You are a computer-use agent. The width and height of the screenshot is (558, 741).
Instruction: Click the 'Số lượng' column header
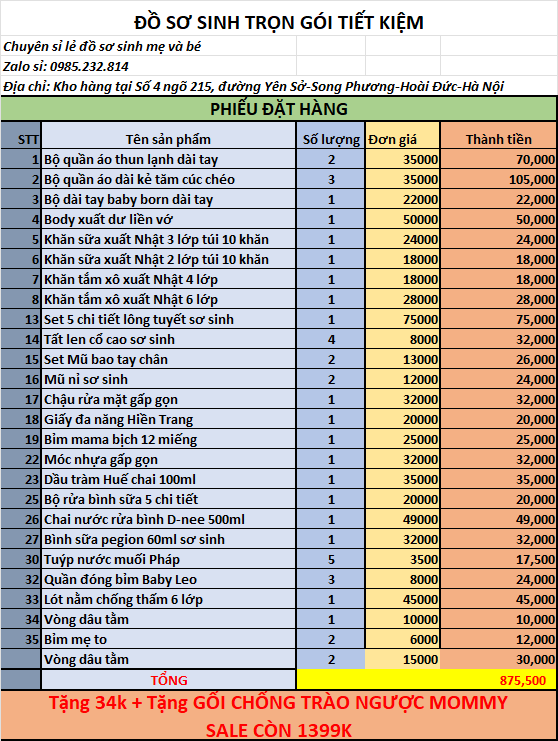(x=331, y=135)
